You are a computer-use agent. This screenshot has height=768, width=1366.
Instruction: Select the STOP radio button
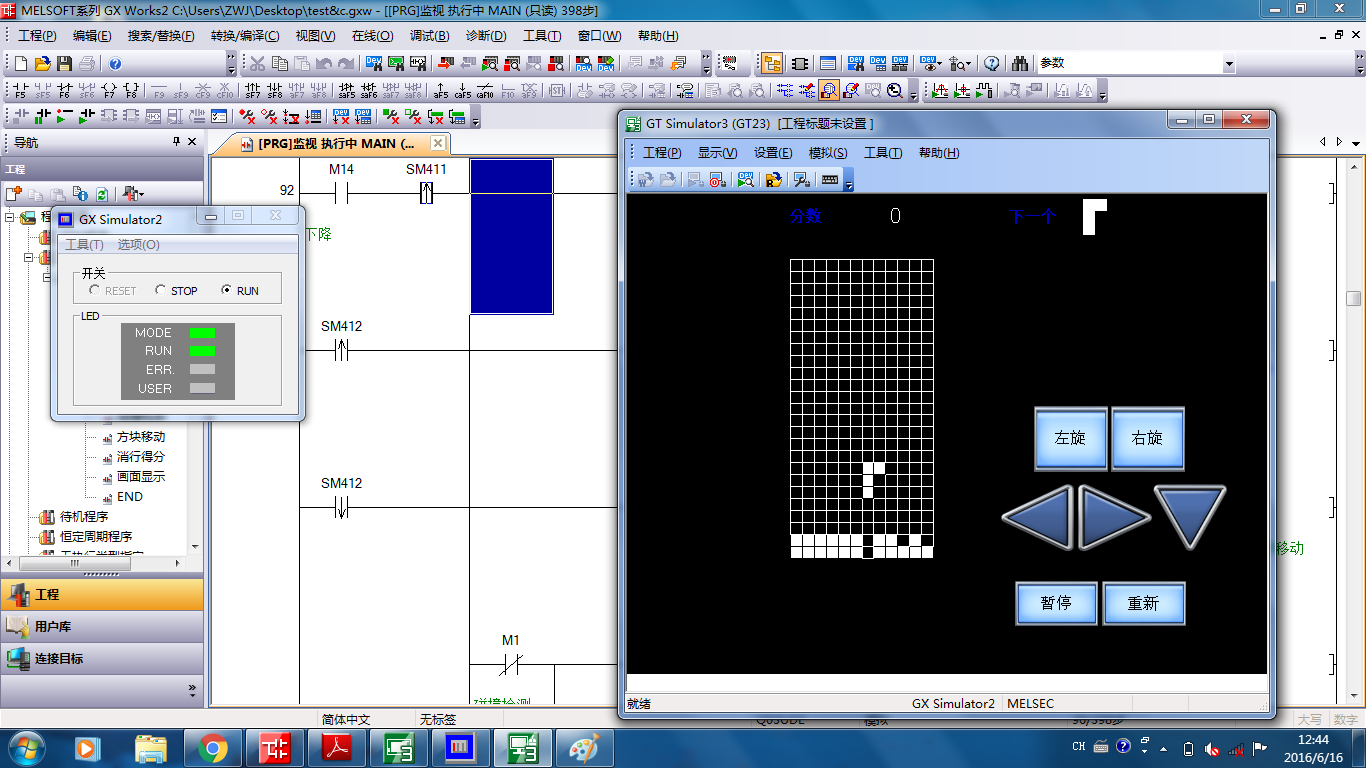click(x=161, y=291)
